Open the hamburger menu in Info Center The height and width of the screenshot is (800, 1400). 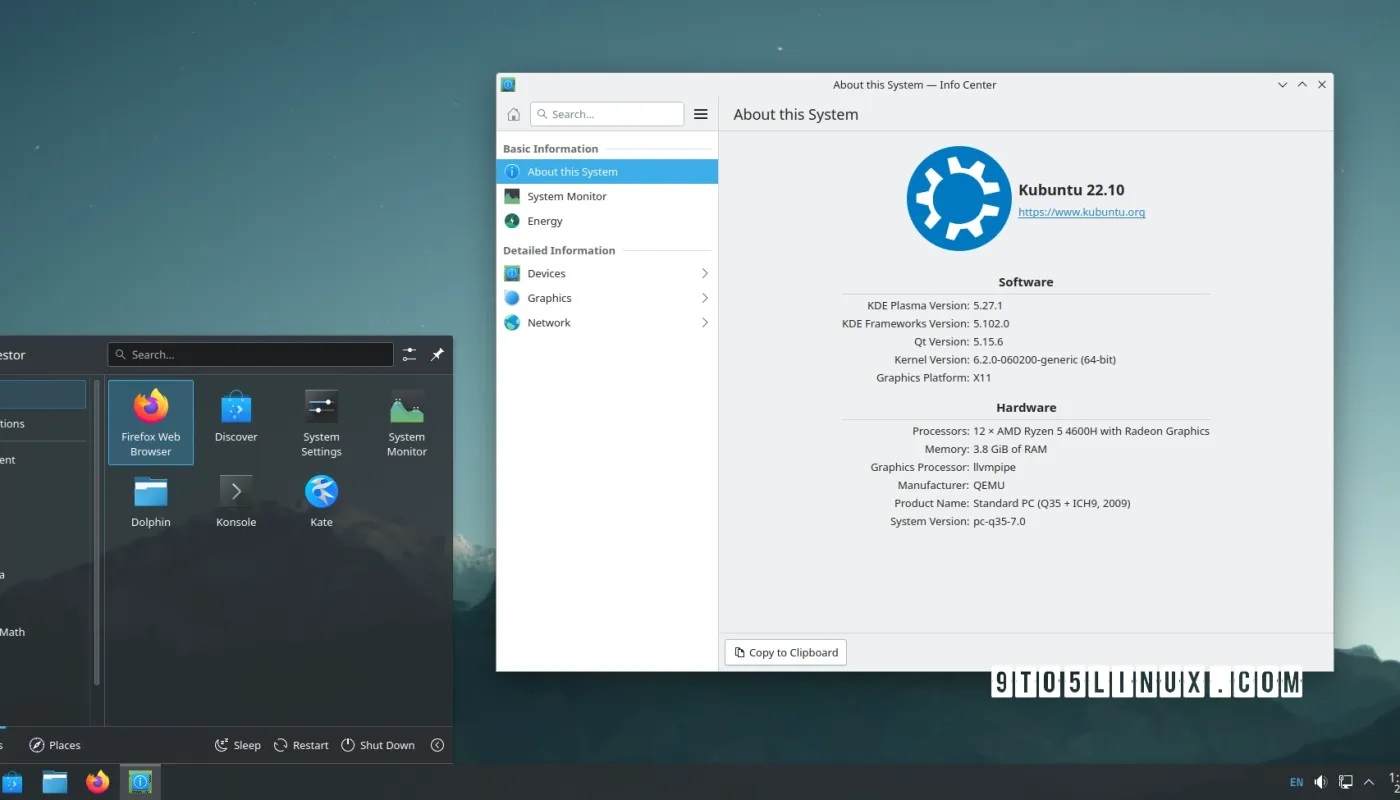[x=700, y=114]
